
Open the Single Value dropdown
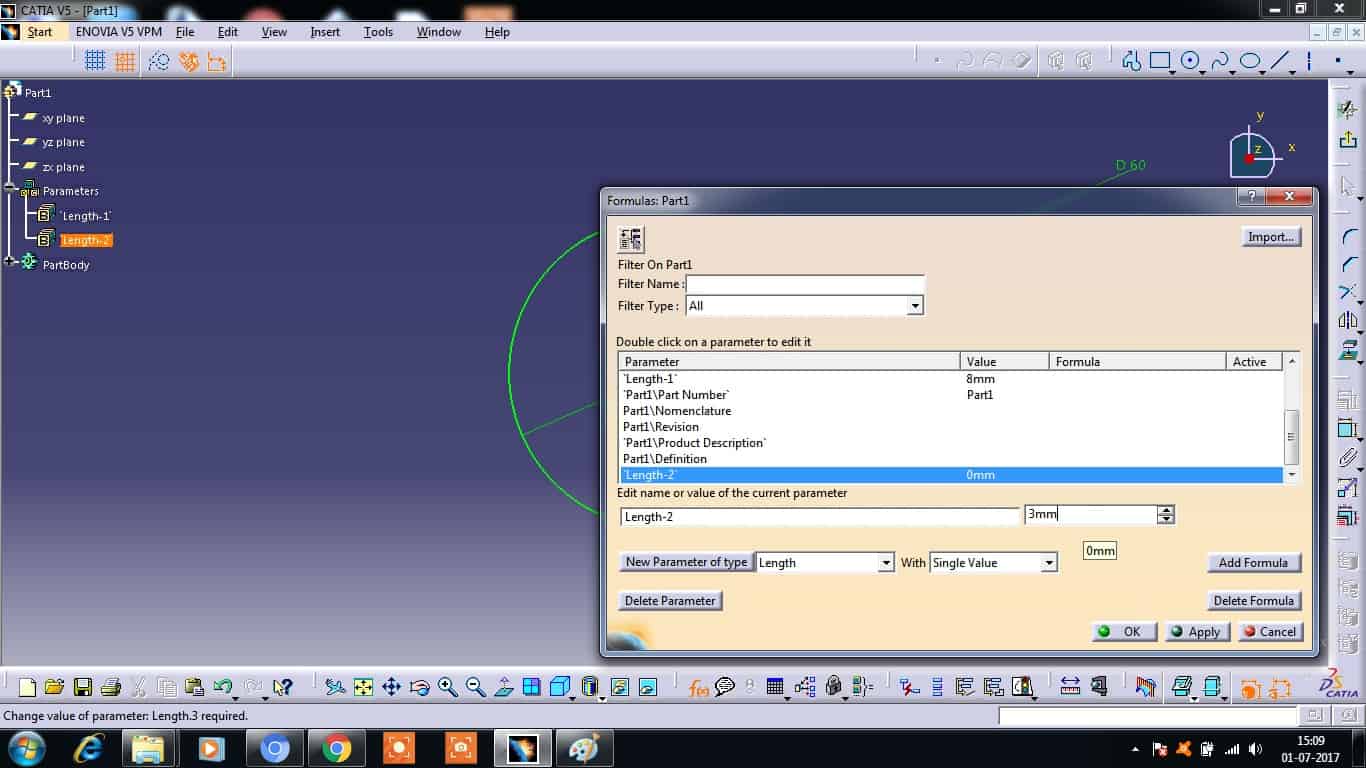[x=1049, y=563]
